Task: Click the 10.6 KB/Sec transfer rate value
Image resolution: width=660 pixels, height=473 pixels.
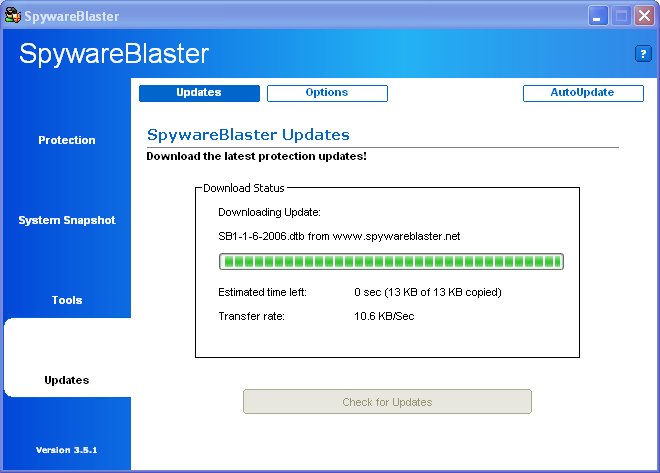Action: coord(384,316)
